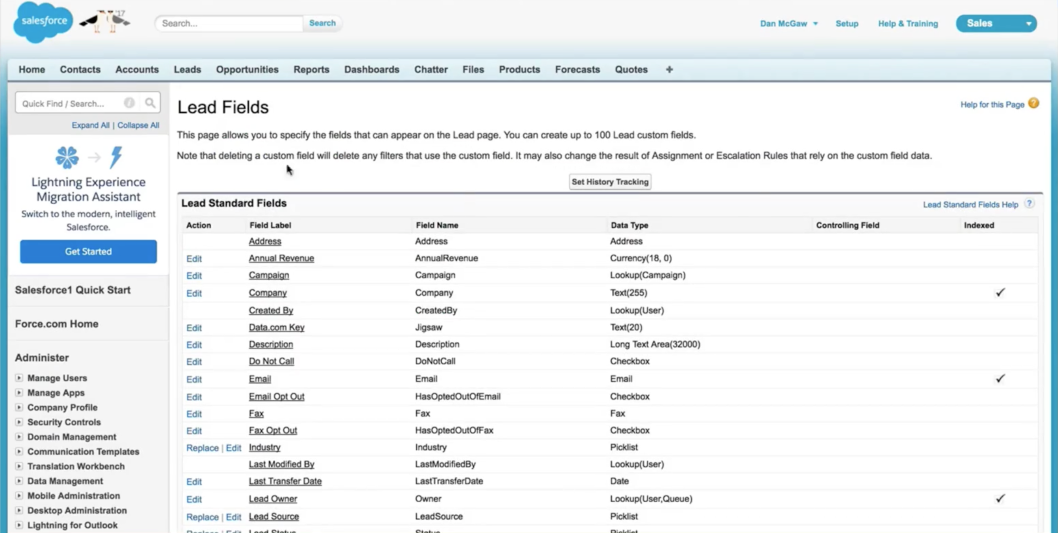This screenshot has height=533, width=1058.
Task: Expand the Company Profile section
Action: (19, 408)
